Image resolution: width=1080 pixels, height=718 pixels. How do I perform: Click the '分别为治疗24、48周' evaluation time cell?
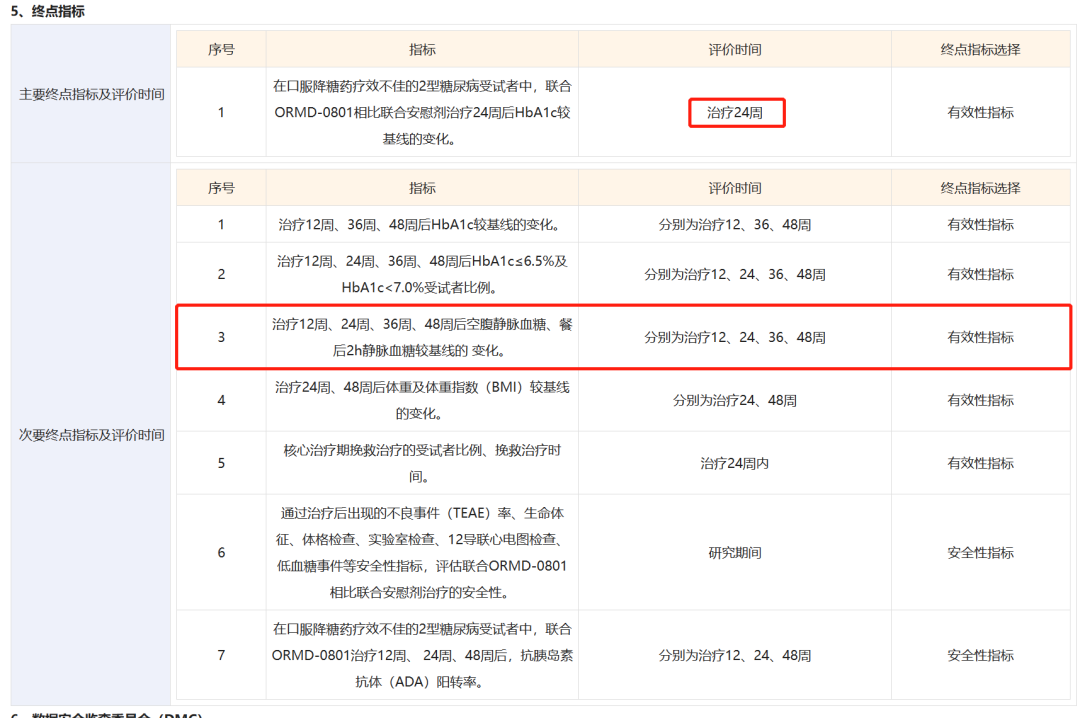coord(735,401)
